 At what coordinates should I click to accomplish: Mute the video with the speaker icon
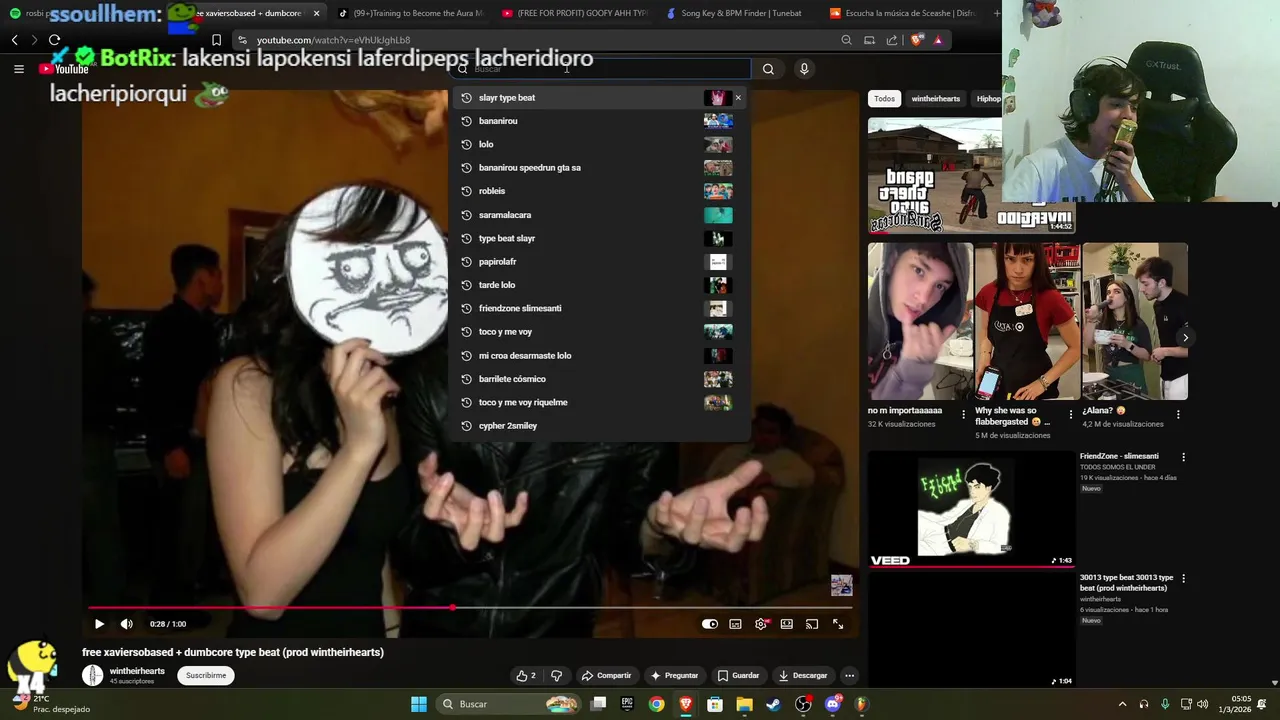point(126,624)
